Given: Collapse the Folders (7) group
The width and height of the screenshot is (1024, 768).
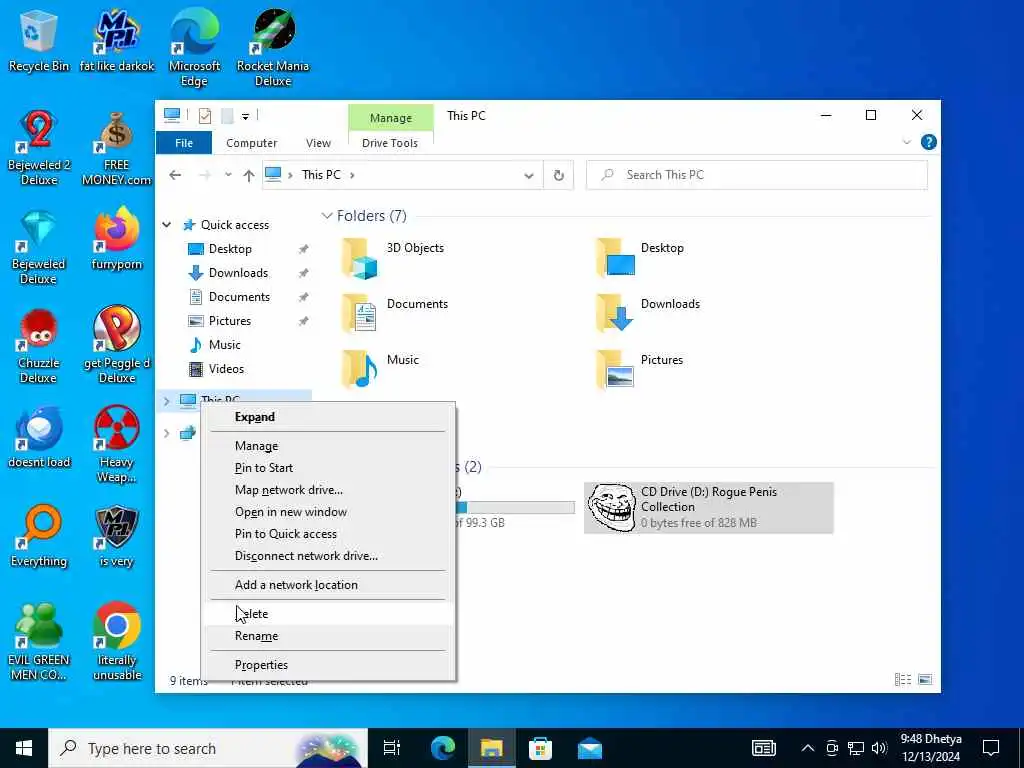Looking at the screenshot, I should tap(327, 216).
